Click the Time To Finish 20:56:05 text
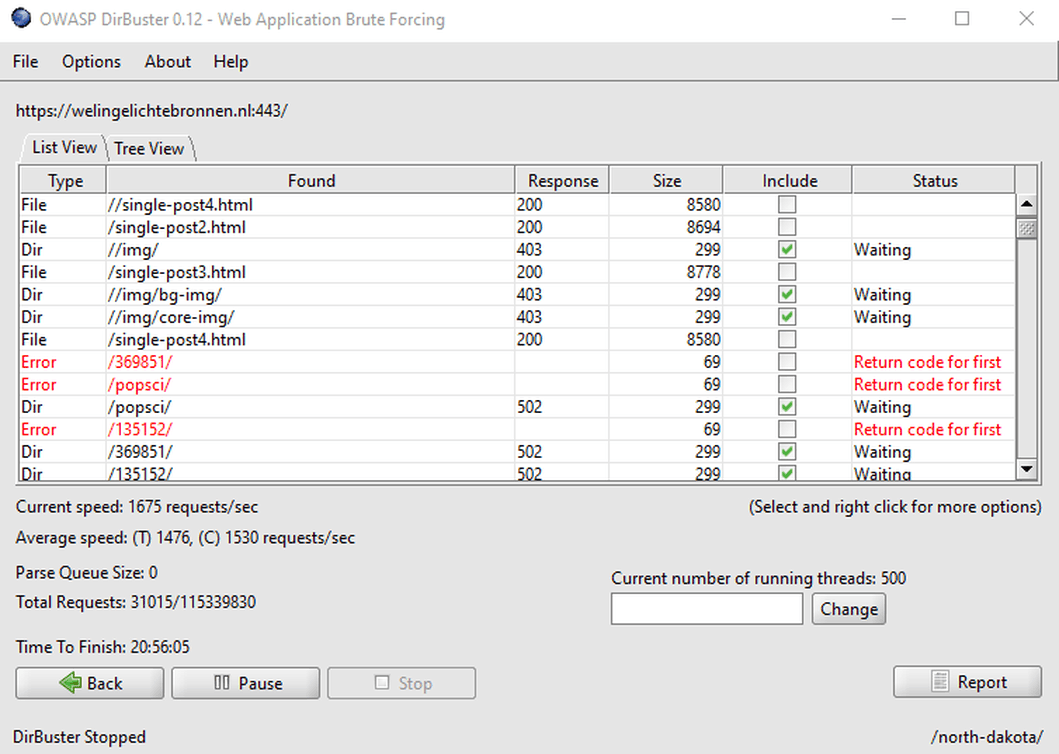Image resolution: width=1059 pixels, height=754 pixels. point(103,647)
